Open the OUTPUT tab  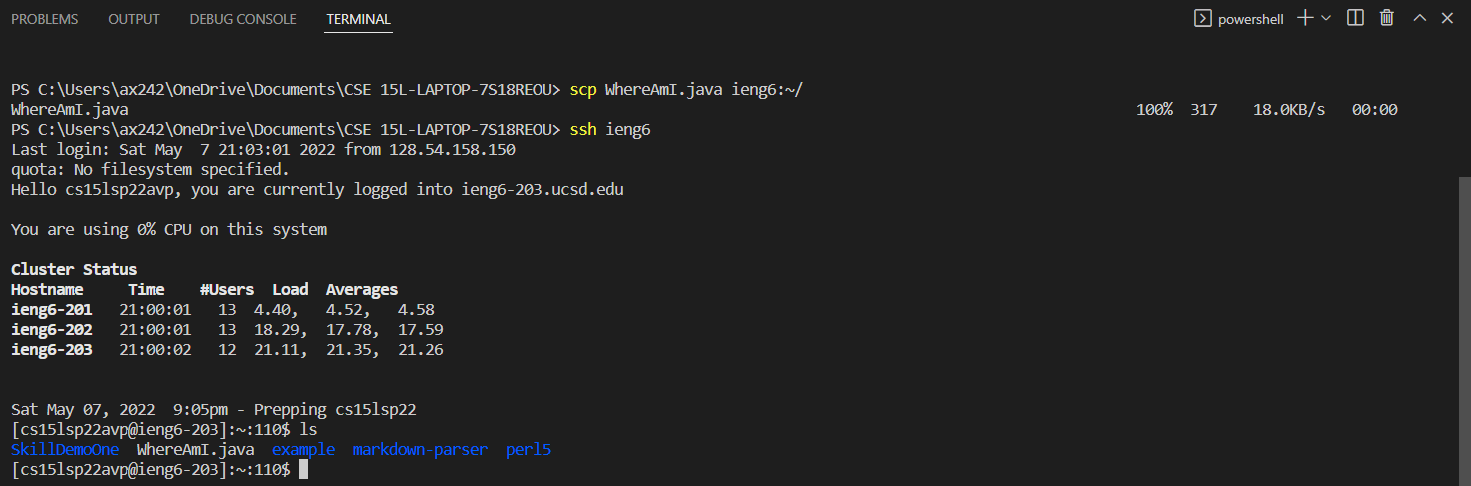[134, 19]
